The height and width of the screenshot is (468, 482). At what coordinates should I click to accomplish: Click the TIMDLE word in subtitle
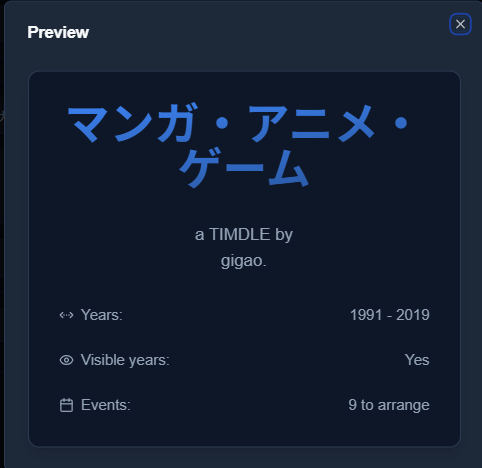[240, 234]
